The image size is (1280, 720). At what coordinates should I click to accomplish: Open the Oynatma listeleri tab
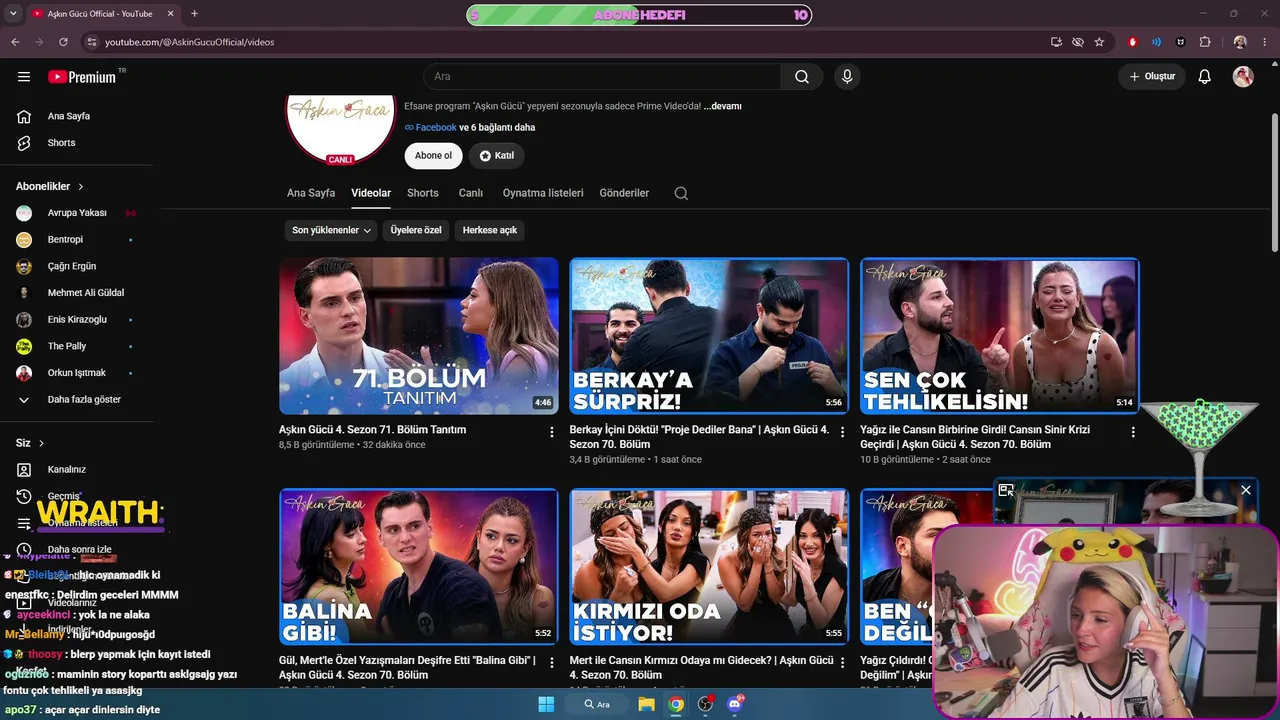point(543,193)
